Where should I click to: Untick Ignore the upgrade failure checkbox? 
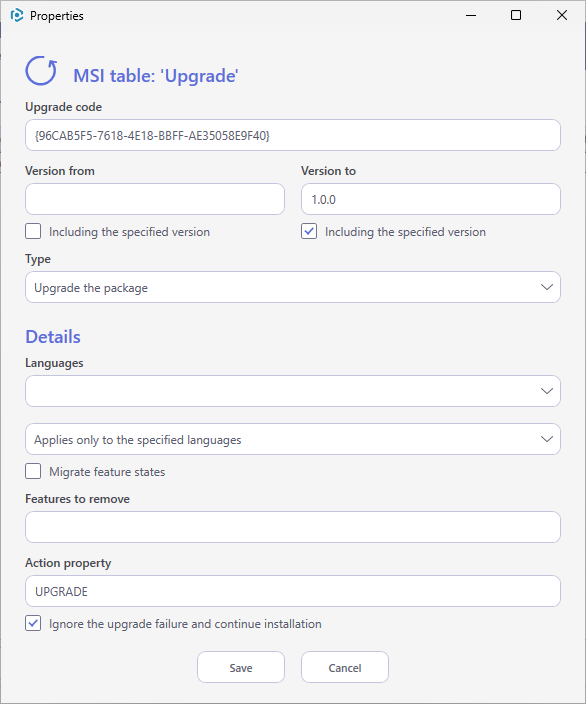(x=33, y=623)
